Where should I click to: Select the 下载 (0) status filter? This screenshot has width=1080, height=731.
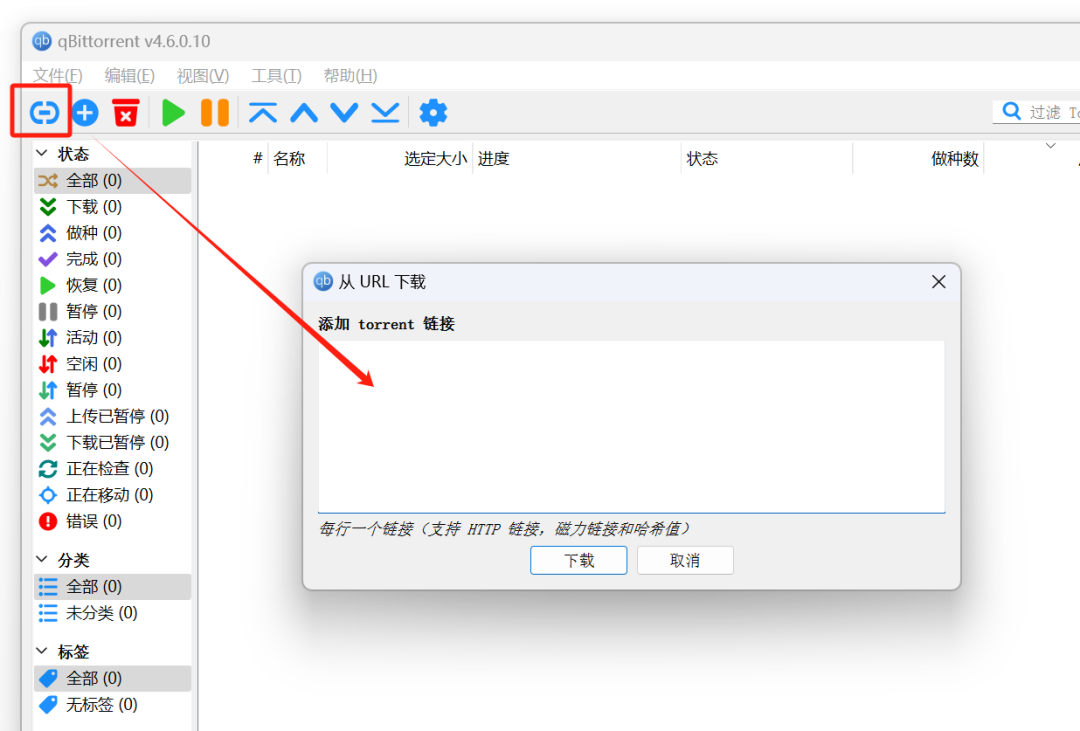coord(113,207)
